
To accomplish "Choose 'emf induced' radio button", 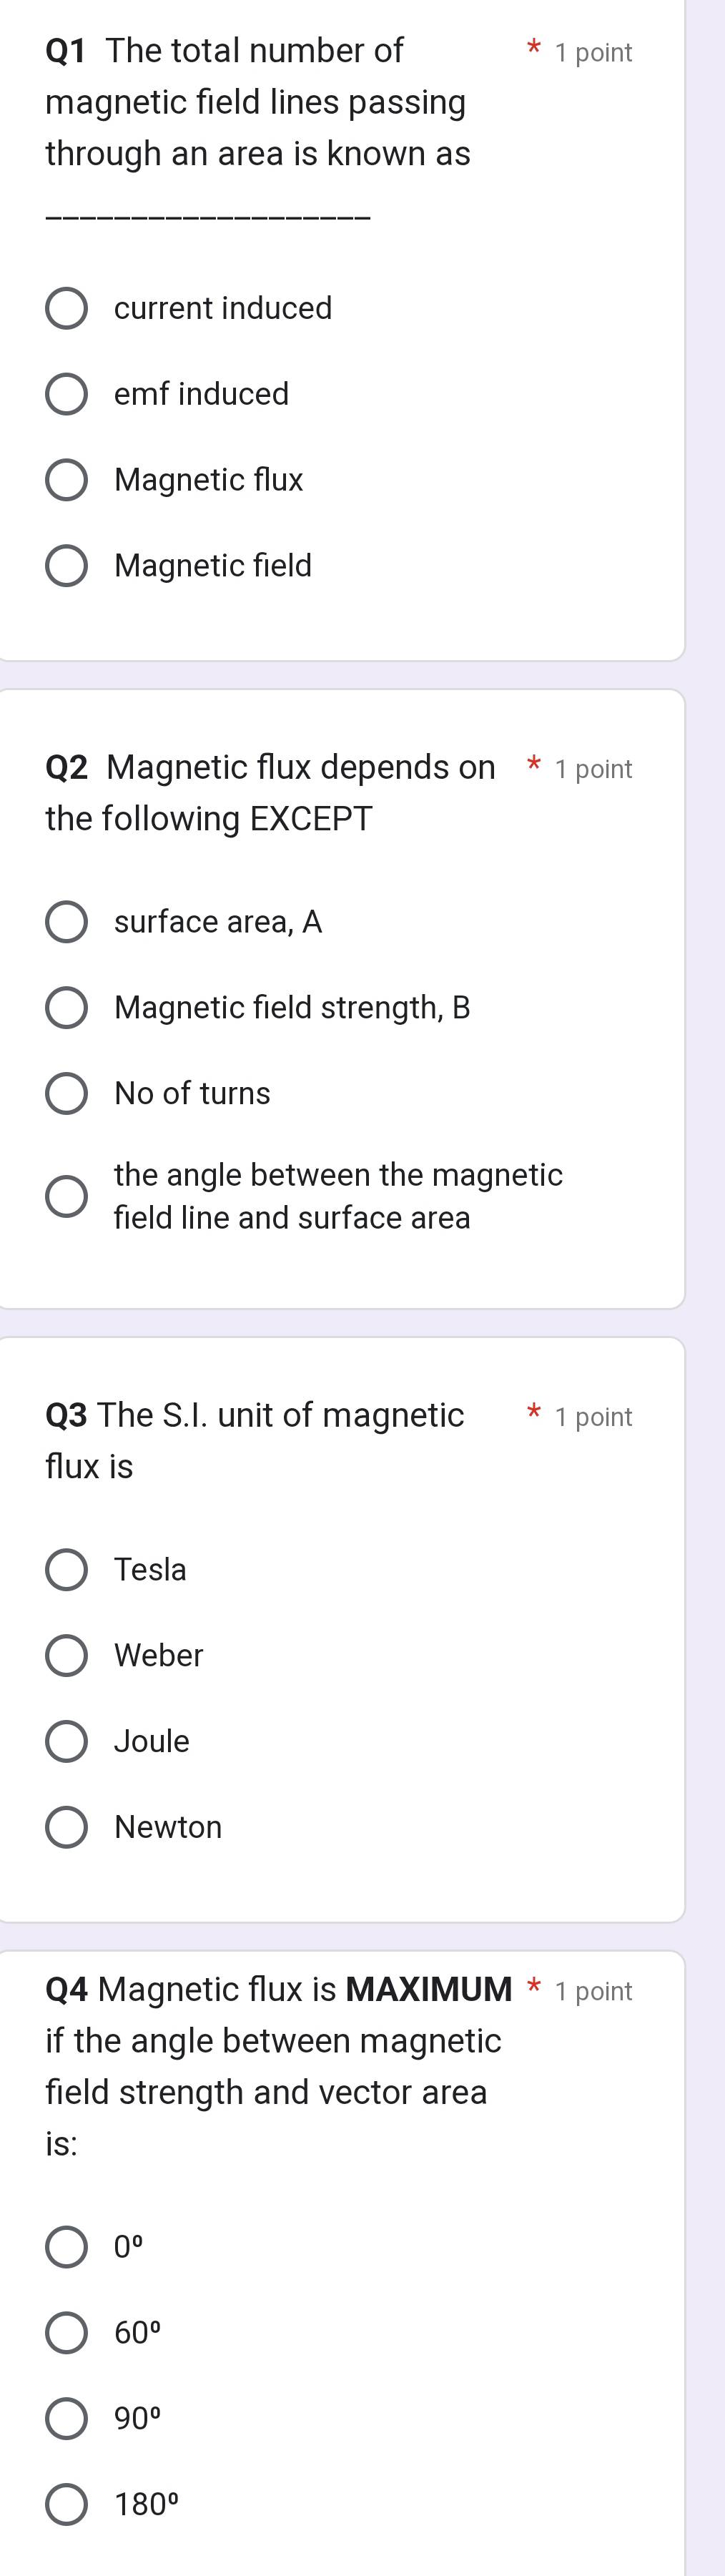I will pyautogui.click(x=66, y=394).
